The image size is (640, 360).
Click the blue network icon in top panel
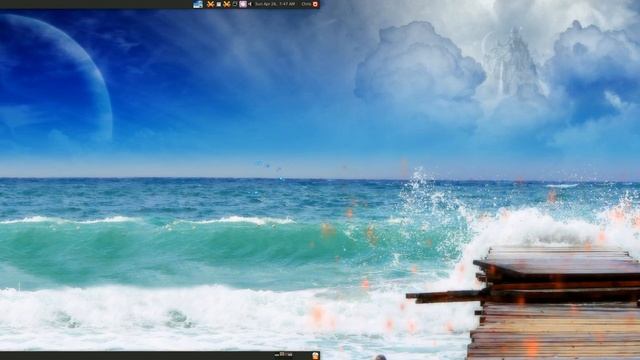pos(198,4)
